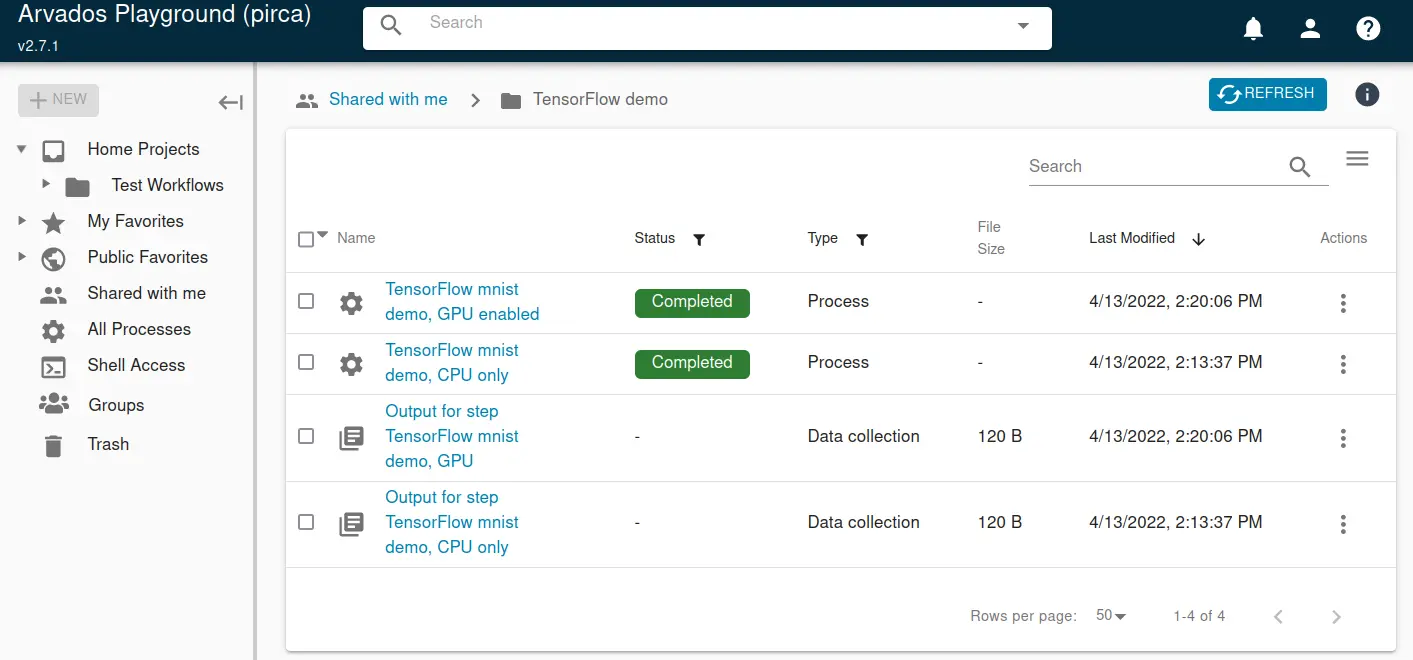Click the My Favorites star icon
Image resolution: width=1413 pixels, height=660 pixels.
point(53,223)
